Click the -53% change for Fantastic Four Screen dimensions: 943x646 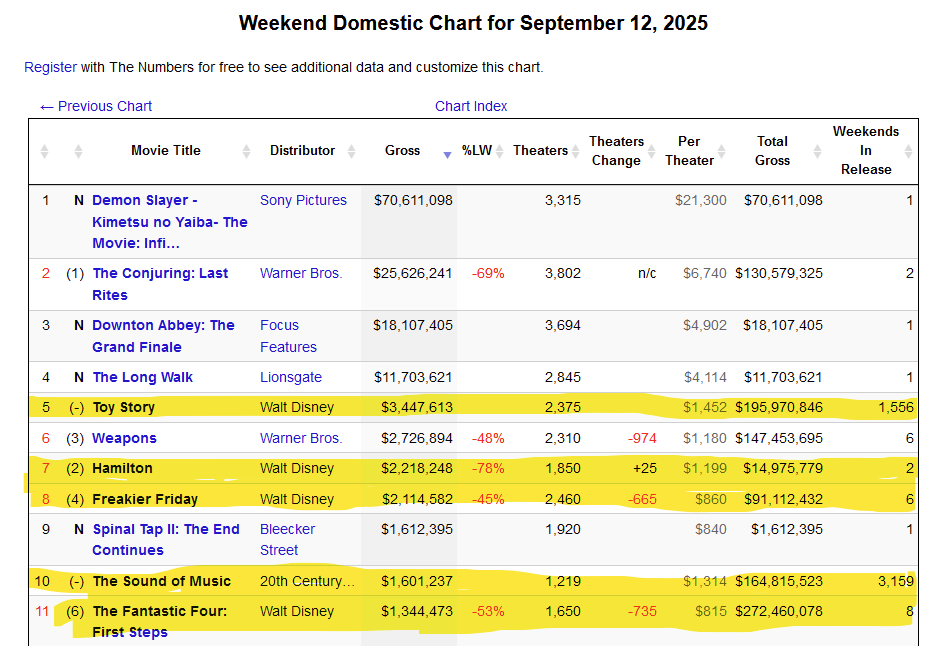click(x=488, y=612)
